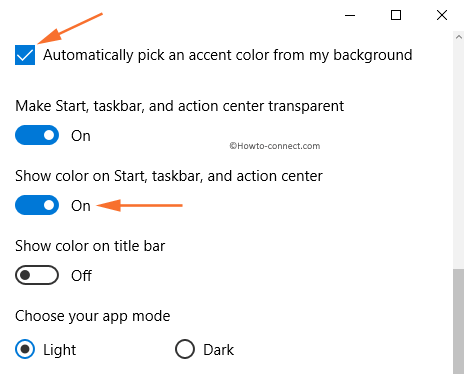Click the vertical scrollbar thumb
This screenshot has width=464, height=374.
[x=459, y=321]
